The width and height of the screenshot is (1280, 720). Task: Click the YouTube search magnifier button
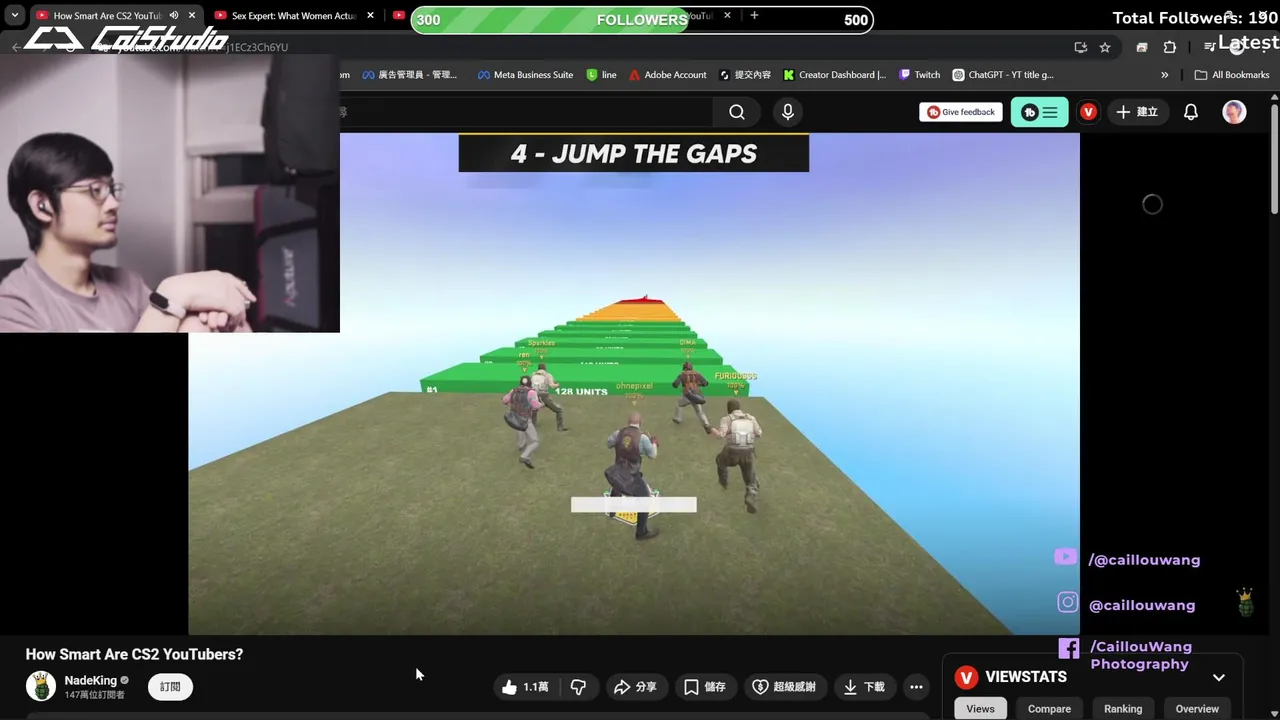[737, 112]
